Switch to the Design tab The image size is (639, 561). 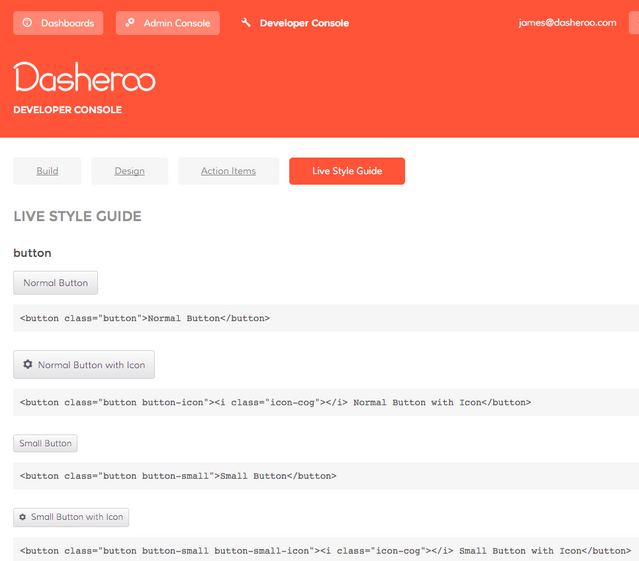[129, 171]
